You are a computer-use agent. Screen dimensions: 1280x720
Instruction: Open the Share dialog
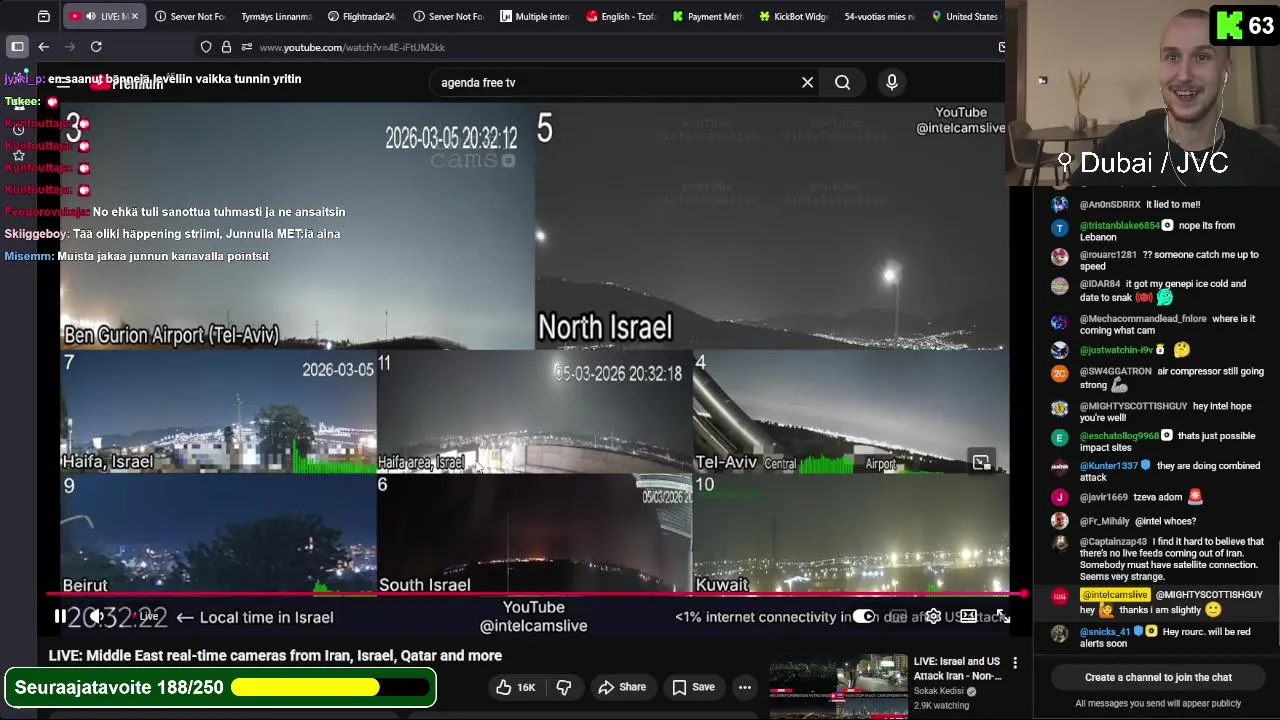[622, 687]
